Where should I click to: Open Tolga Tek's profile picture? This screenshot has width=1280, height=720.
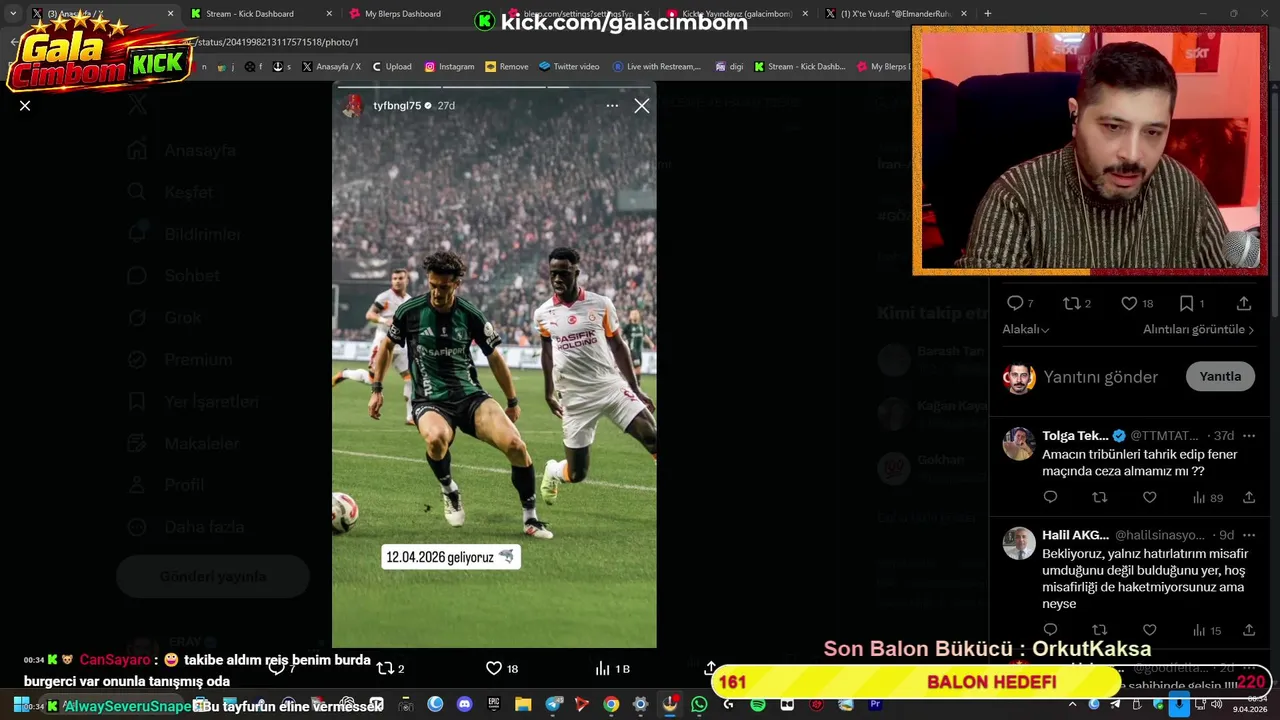click(1019, 444)
